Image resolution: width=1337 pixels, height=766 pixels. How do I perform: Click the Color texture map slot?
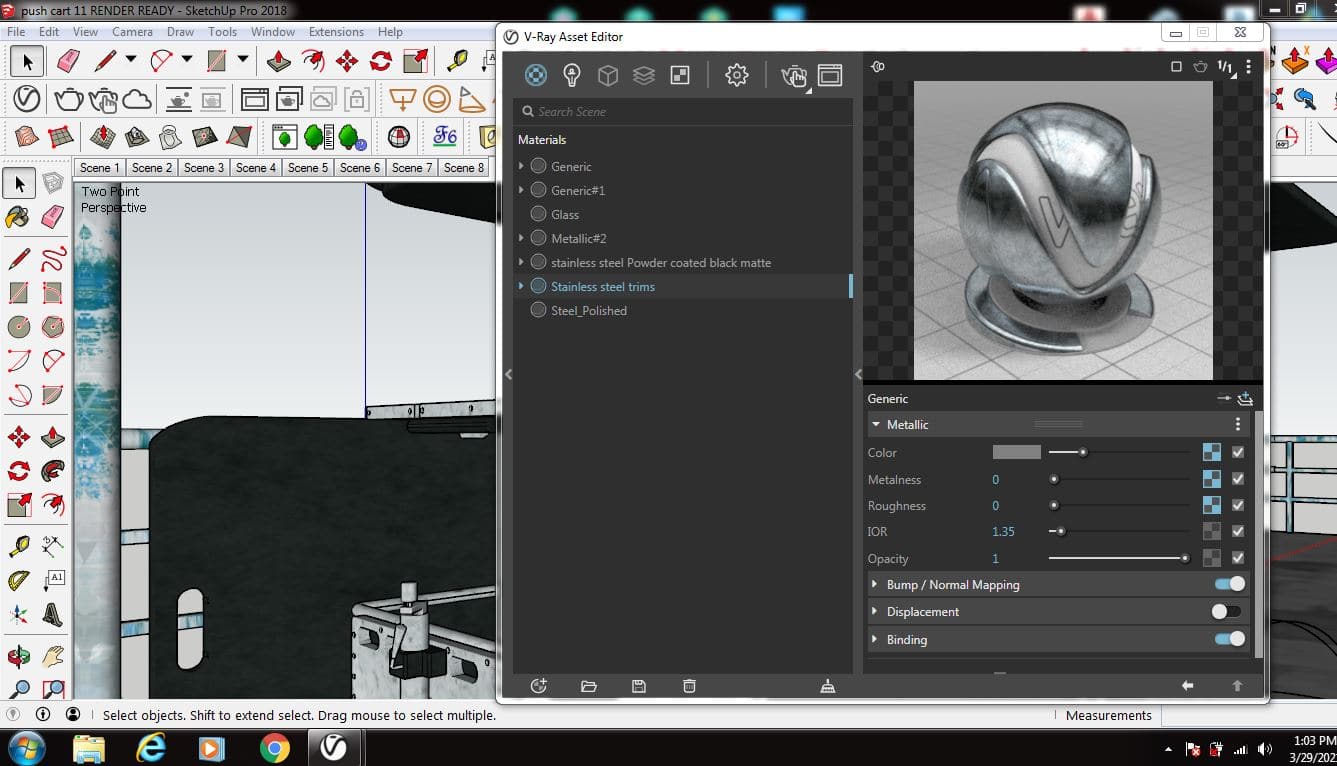[1211, 452]
